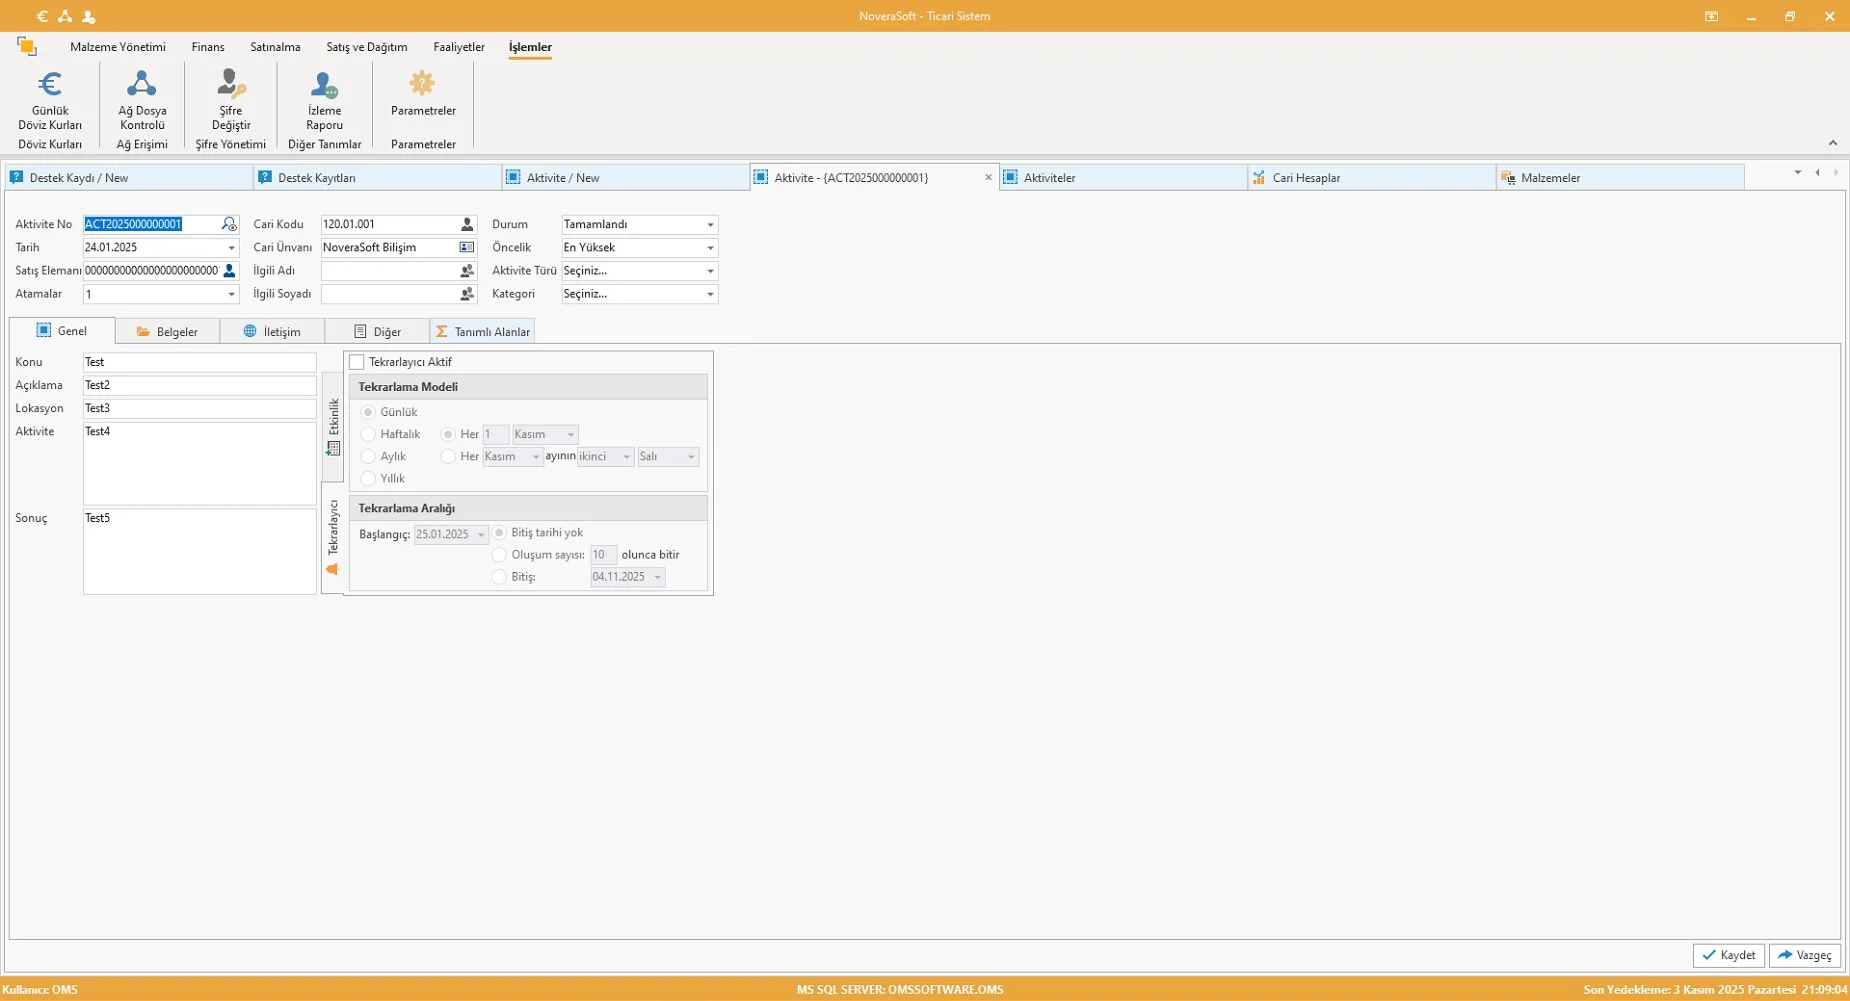Launch the İzleme Raporu icon
The height and width of the screenshot is (1001, 1850).
coord(324,84)
